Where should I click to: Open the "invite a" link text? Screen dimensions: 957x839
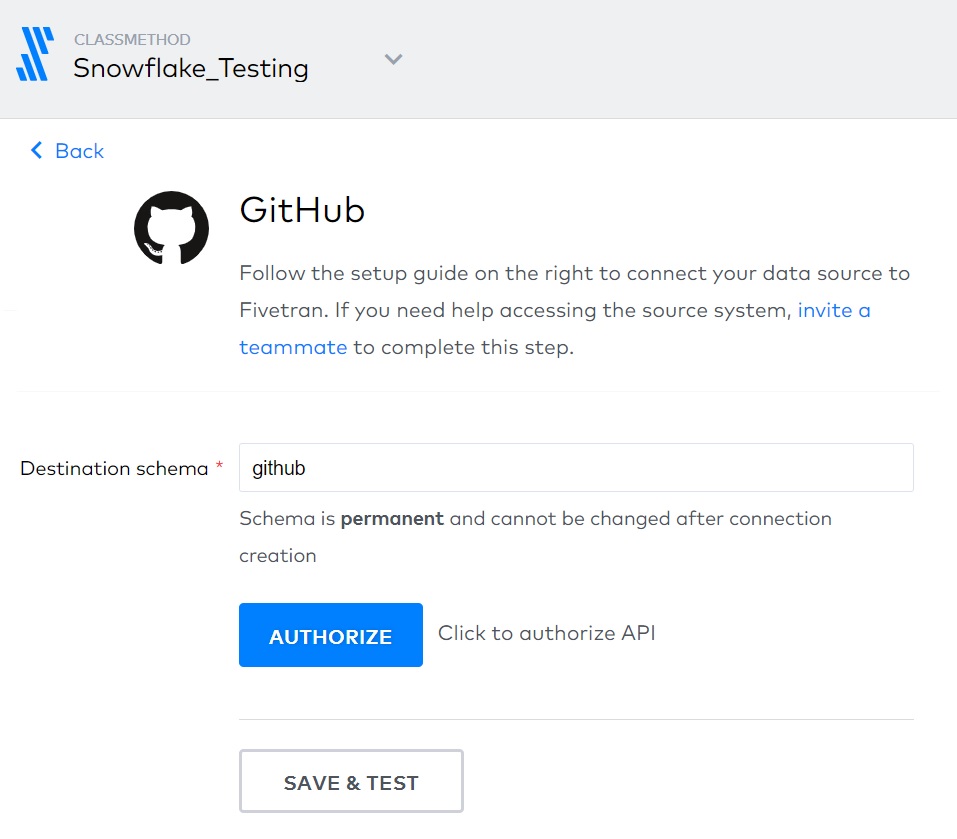[x=834, y=310]
